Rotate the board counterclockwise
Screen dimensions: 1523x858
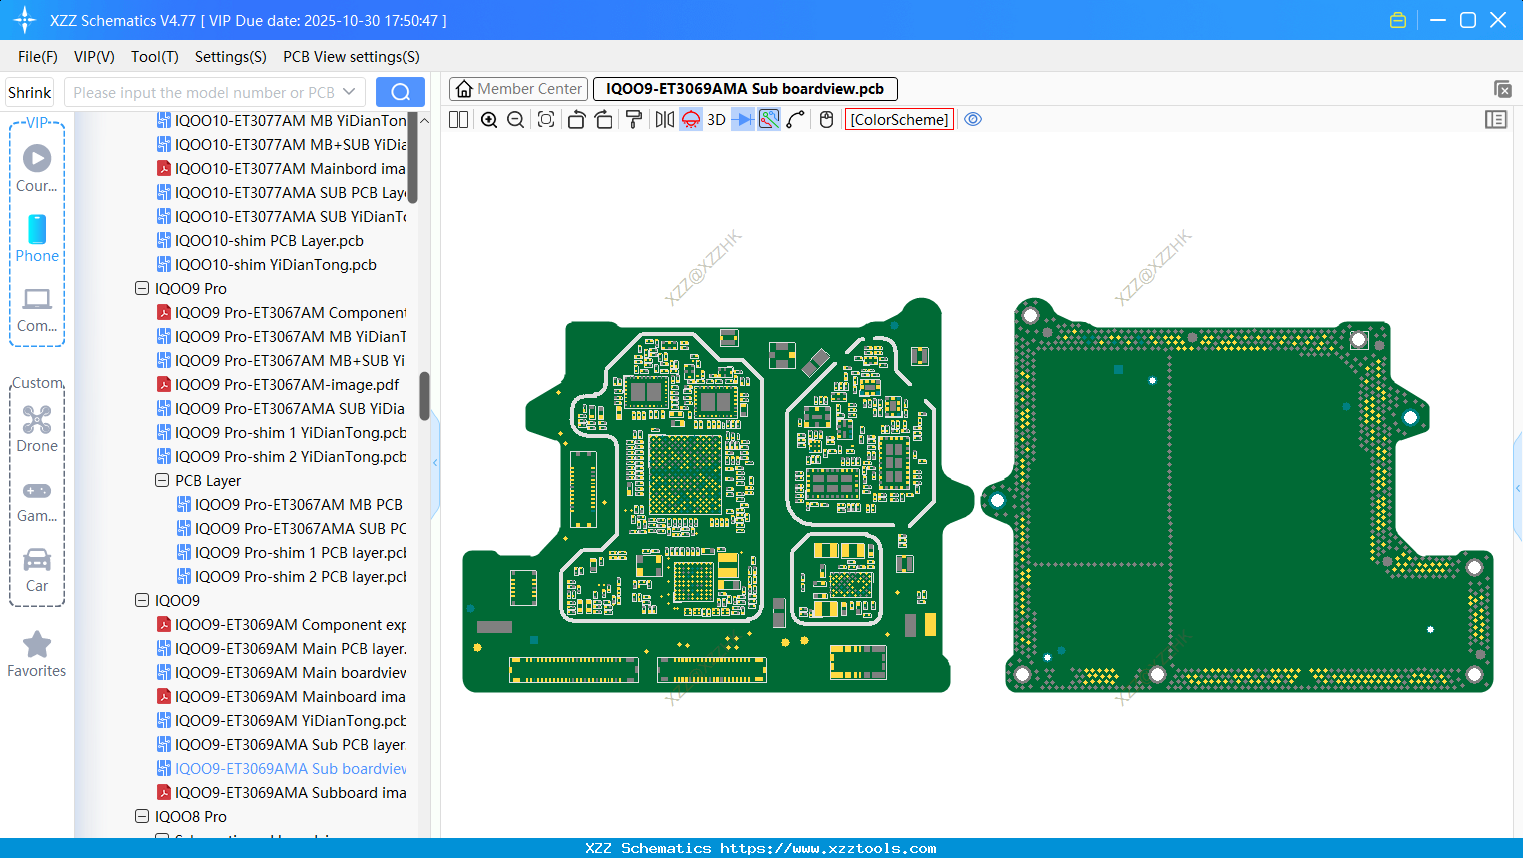click(x=576, y=120)
